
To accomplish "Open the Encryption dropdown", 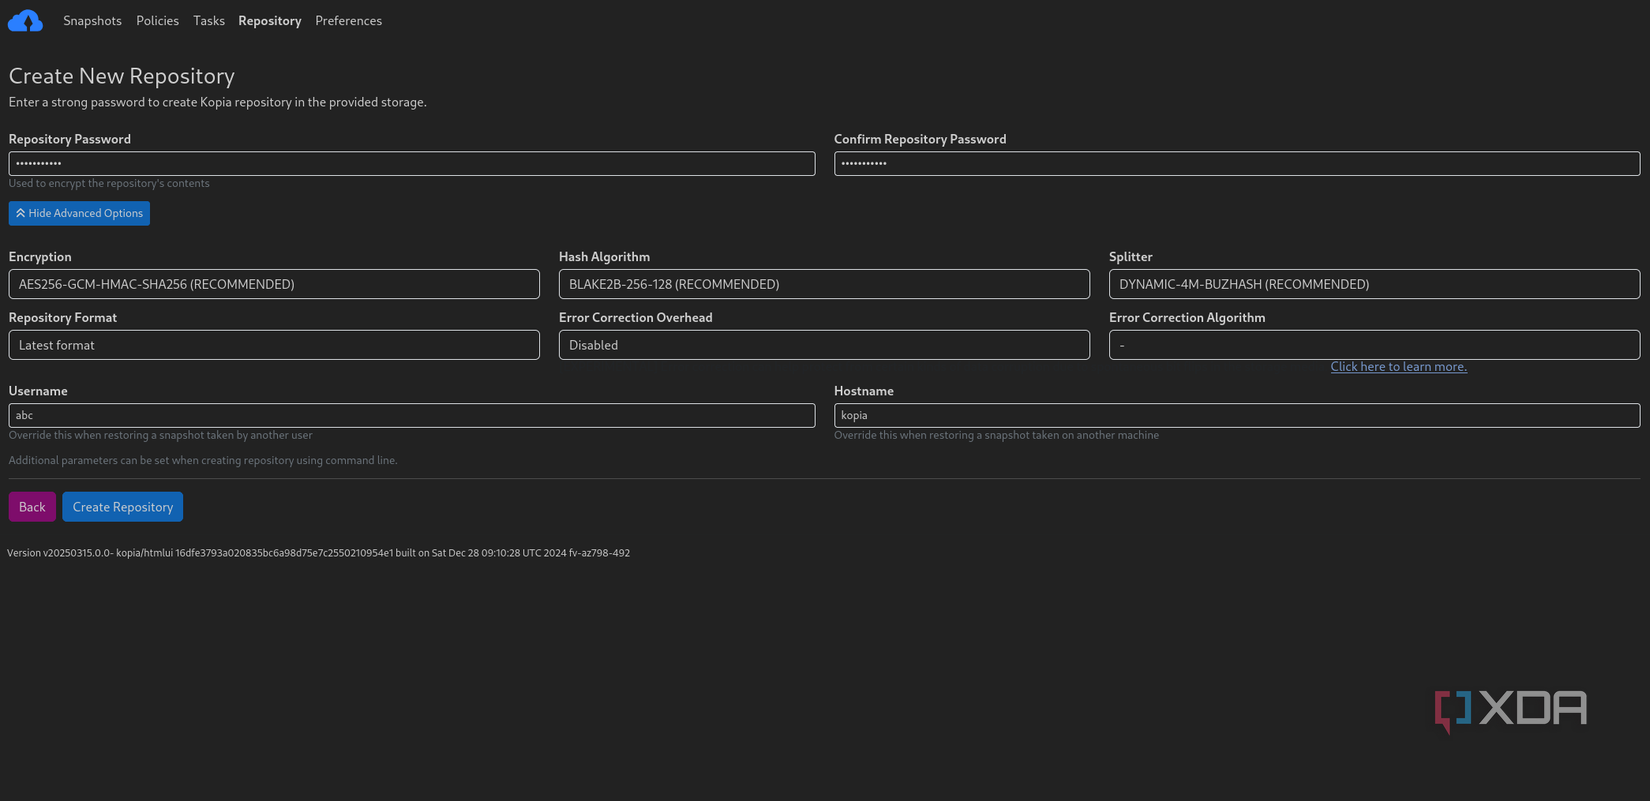I will (274, 284).
